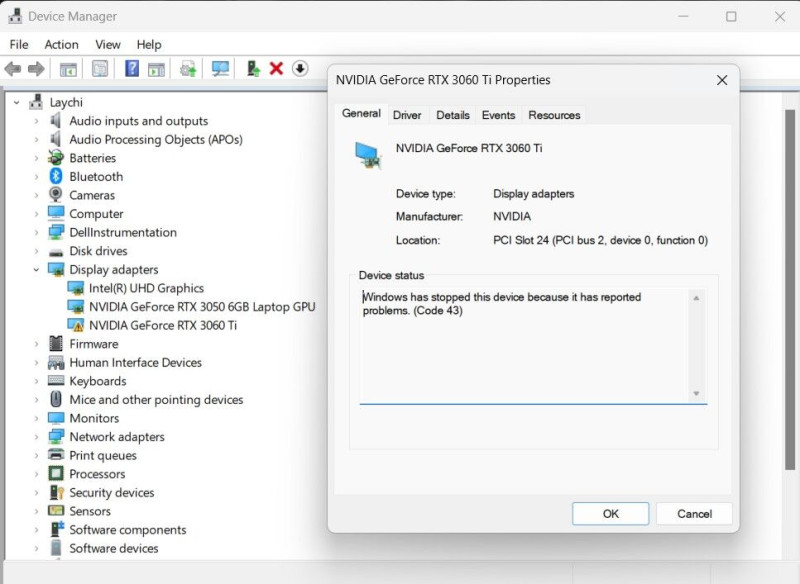Select the Sensors category icon
The width and height of the screenshot is (800, 584).
pos(56,511)
